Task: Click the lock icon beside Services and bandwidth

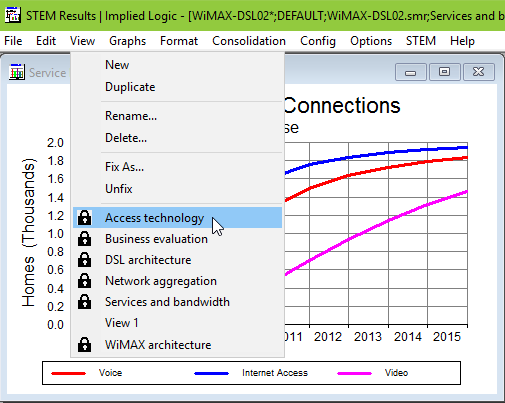Action: [84, 302]
